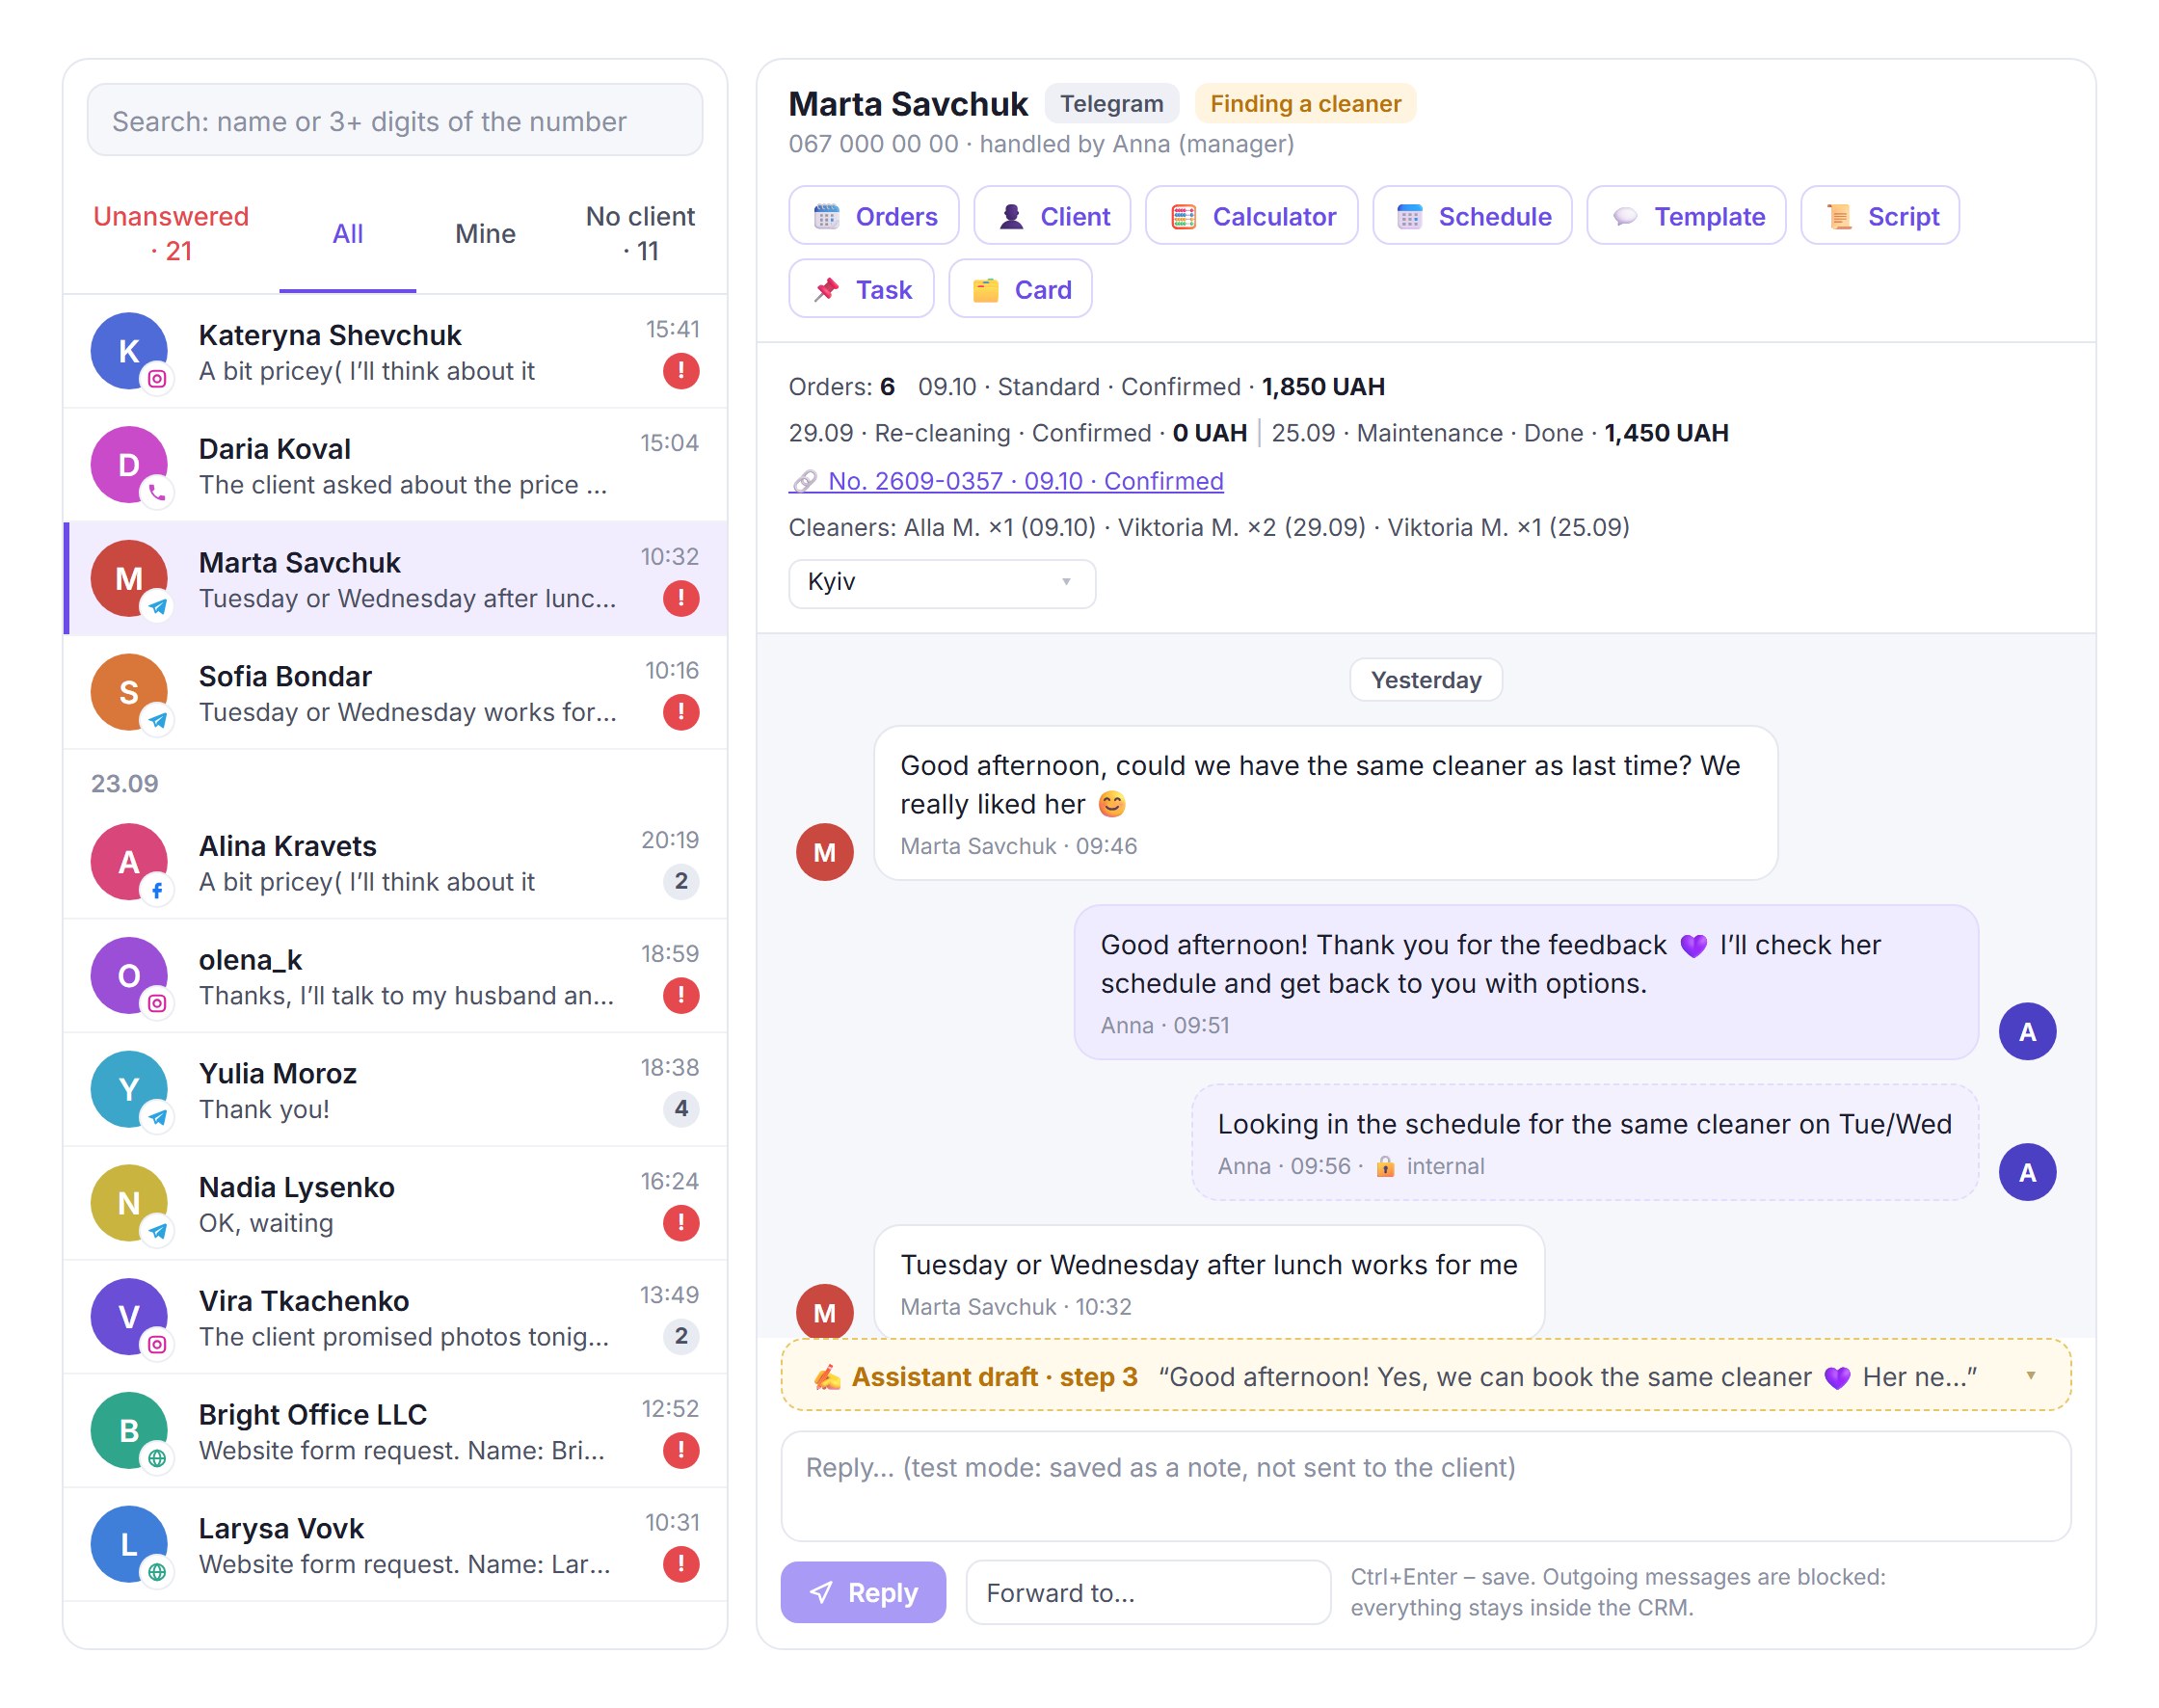
Task: Open the No client · 11 tab
Action: pyautogui.click(x=640, y=234)
